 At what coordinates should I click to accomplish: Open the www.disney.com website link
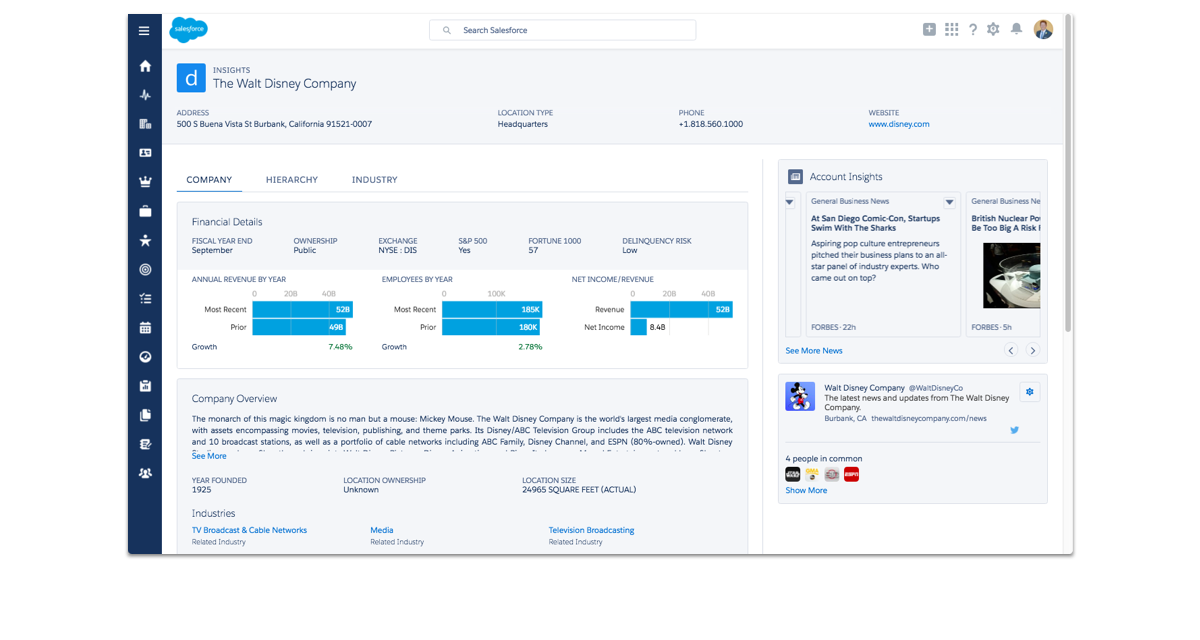pyautogui.click(x=898, y=124)
